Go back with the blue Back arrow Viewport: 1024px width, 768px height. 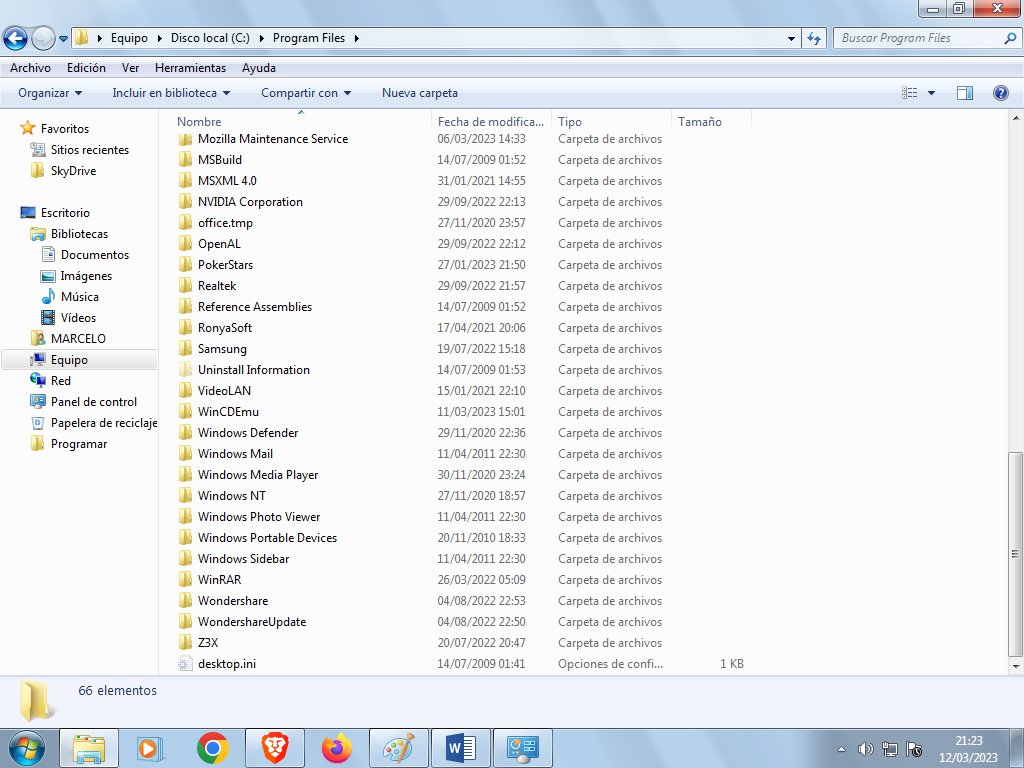pos(15,38)
